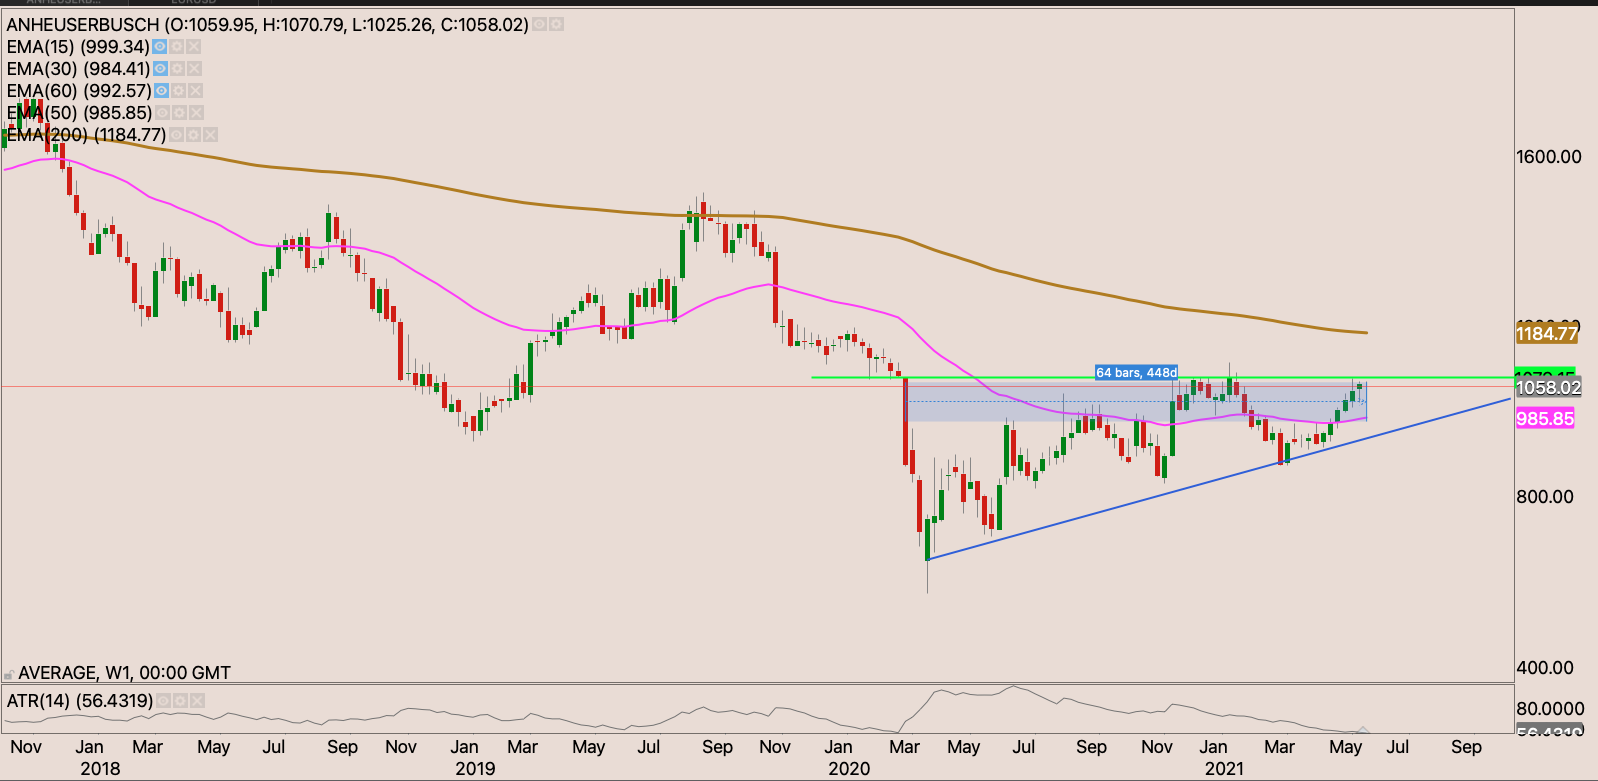Select the '64 bars, 448d' measurement label
The height and width of the screenshot is (781, 1598).
pos(1136,373)
